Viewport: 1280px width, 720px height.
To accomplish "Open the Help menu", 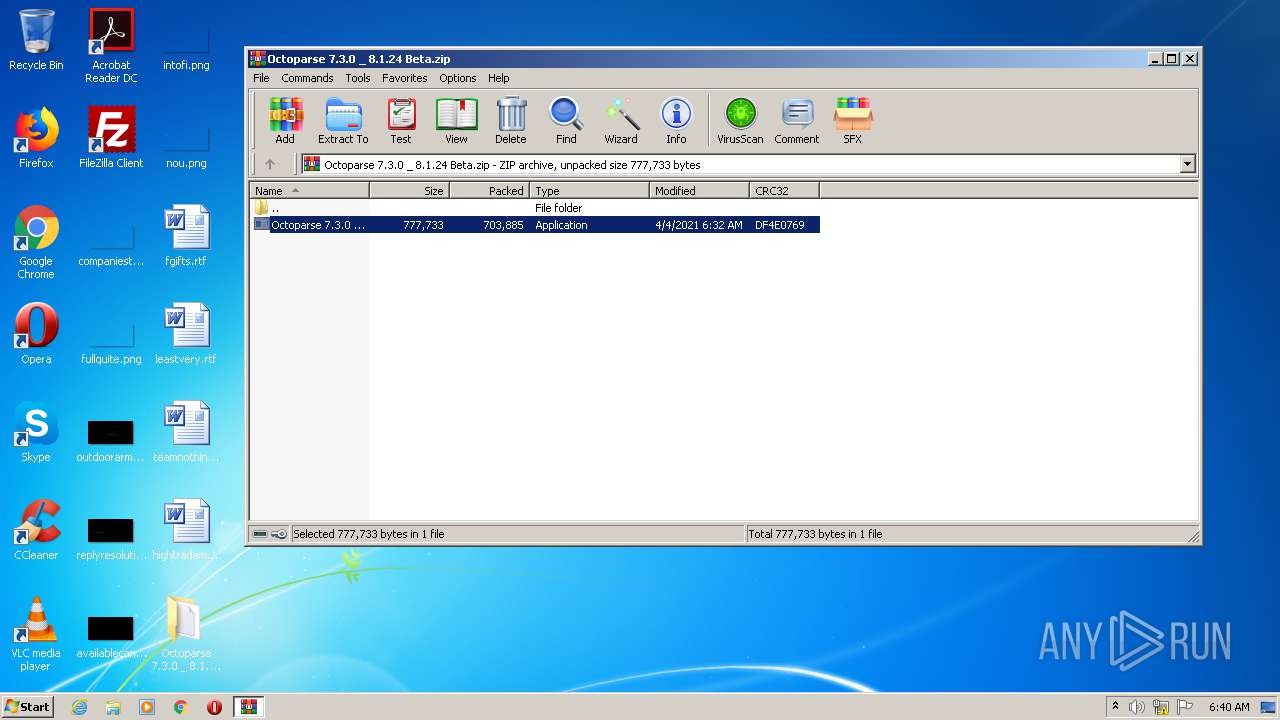I will coord(499,78).
